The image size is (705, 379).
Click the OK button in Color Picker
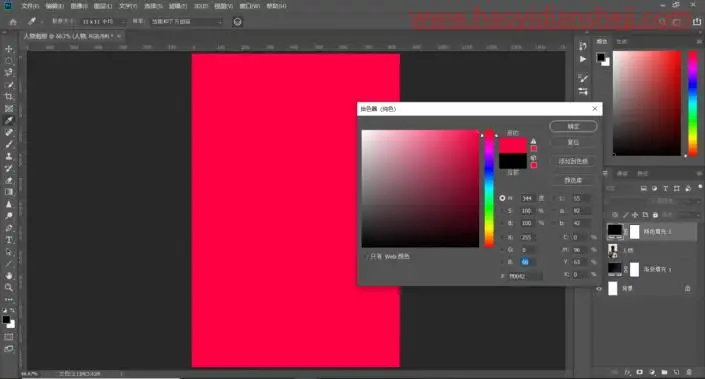pyautogui.click(x=573, y=126)
